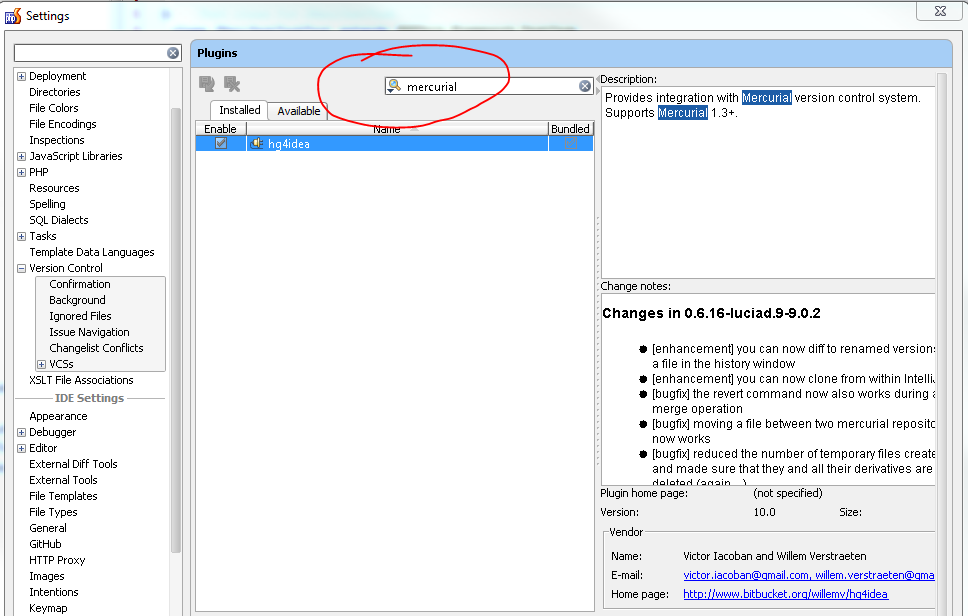The height and width of the screenshot is (616, 968).
Task: Select Images settings
Action: 47,577
